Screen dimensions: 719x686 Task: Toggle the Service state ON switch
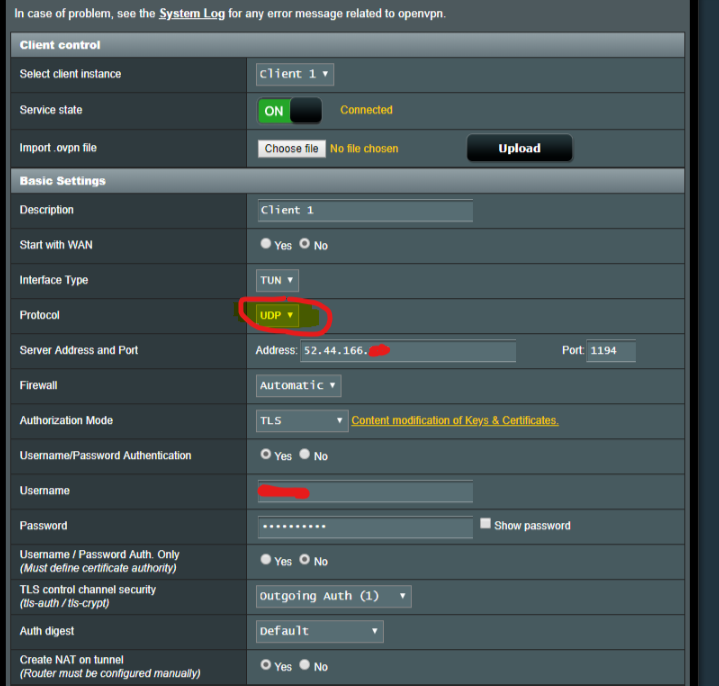coord(290,111)
